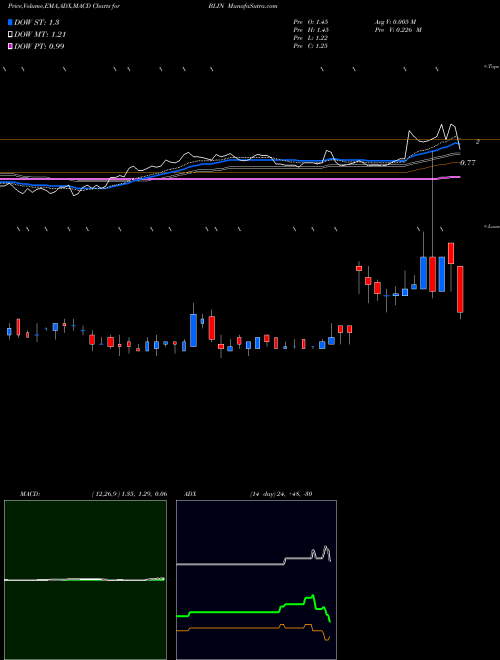Click the 'ADX' panel title
This screenshot has height=660, width=500.
click(190, 494)
